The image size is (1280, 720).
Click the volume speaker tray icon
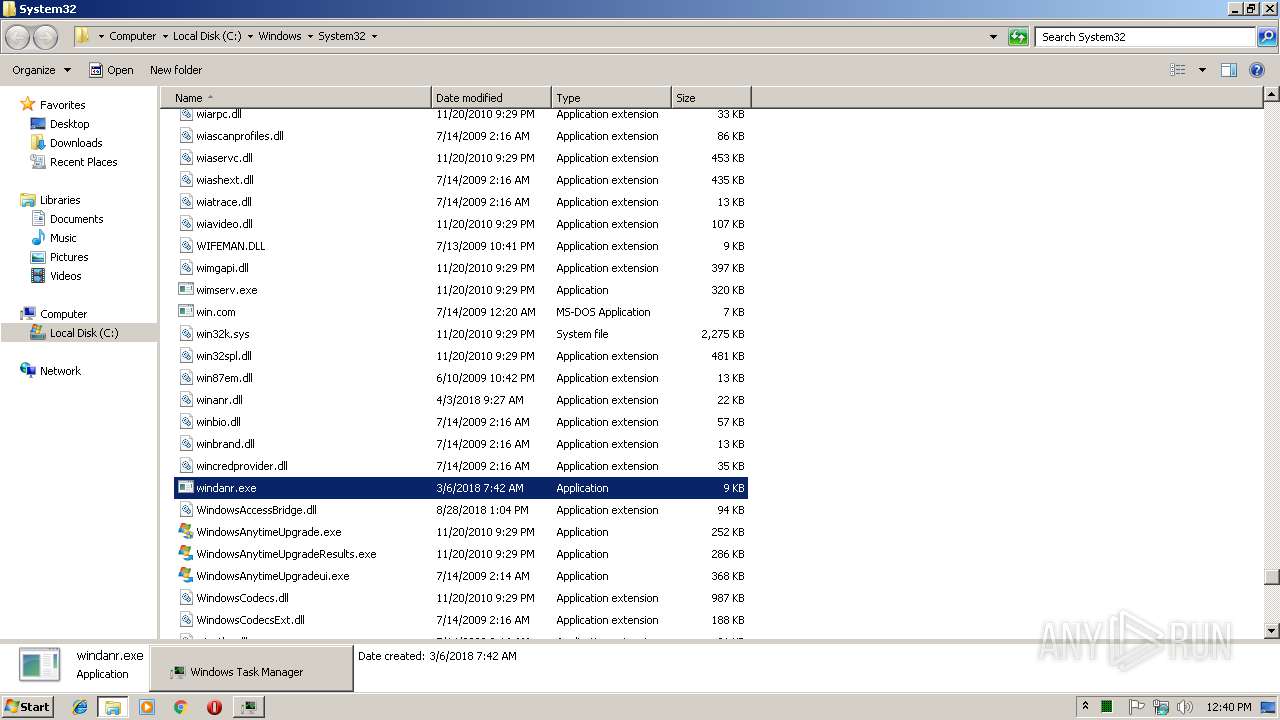(x=1185, y=707)
